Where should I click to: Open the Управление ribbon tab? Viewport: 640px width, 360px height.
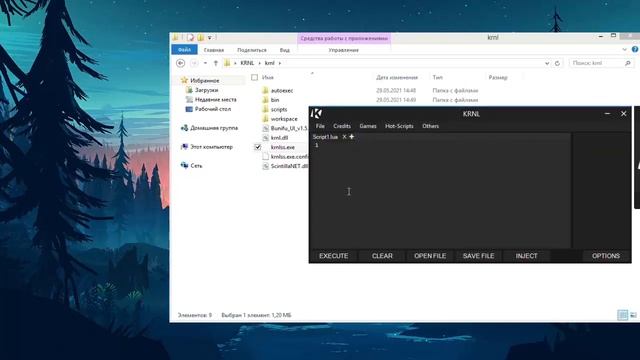pos(344,50)
